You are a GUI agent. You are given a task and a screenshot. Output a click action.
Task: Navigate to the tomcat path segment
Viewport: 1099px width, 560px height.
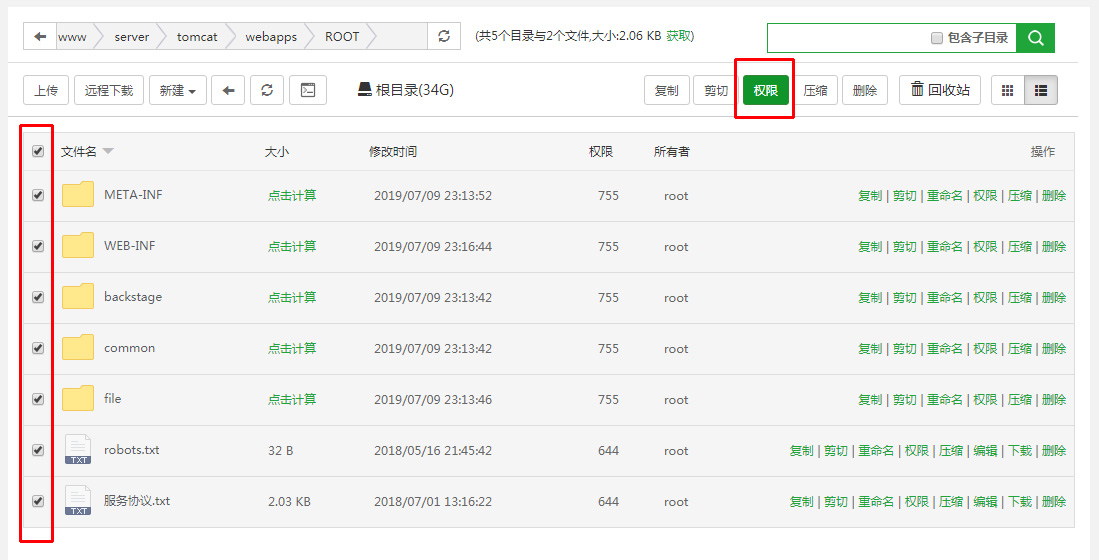pyautogui.click(x=197, y=37)
